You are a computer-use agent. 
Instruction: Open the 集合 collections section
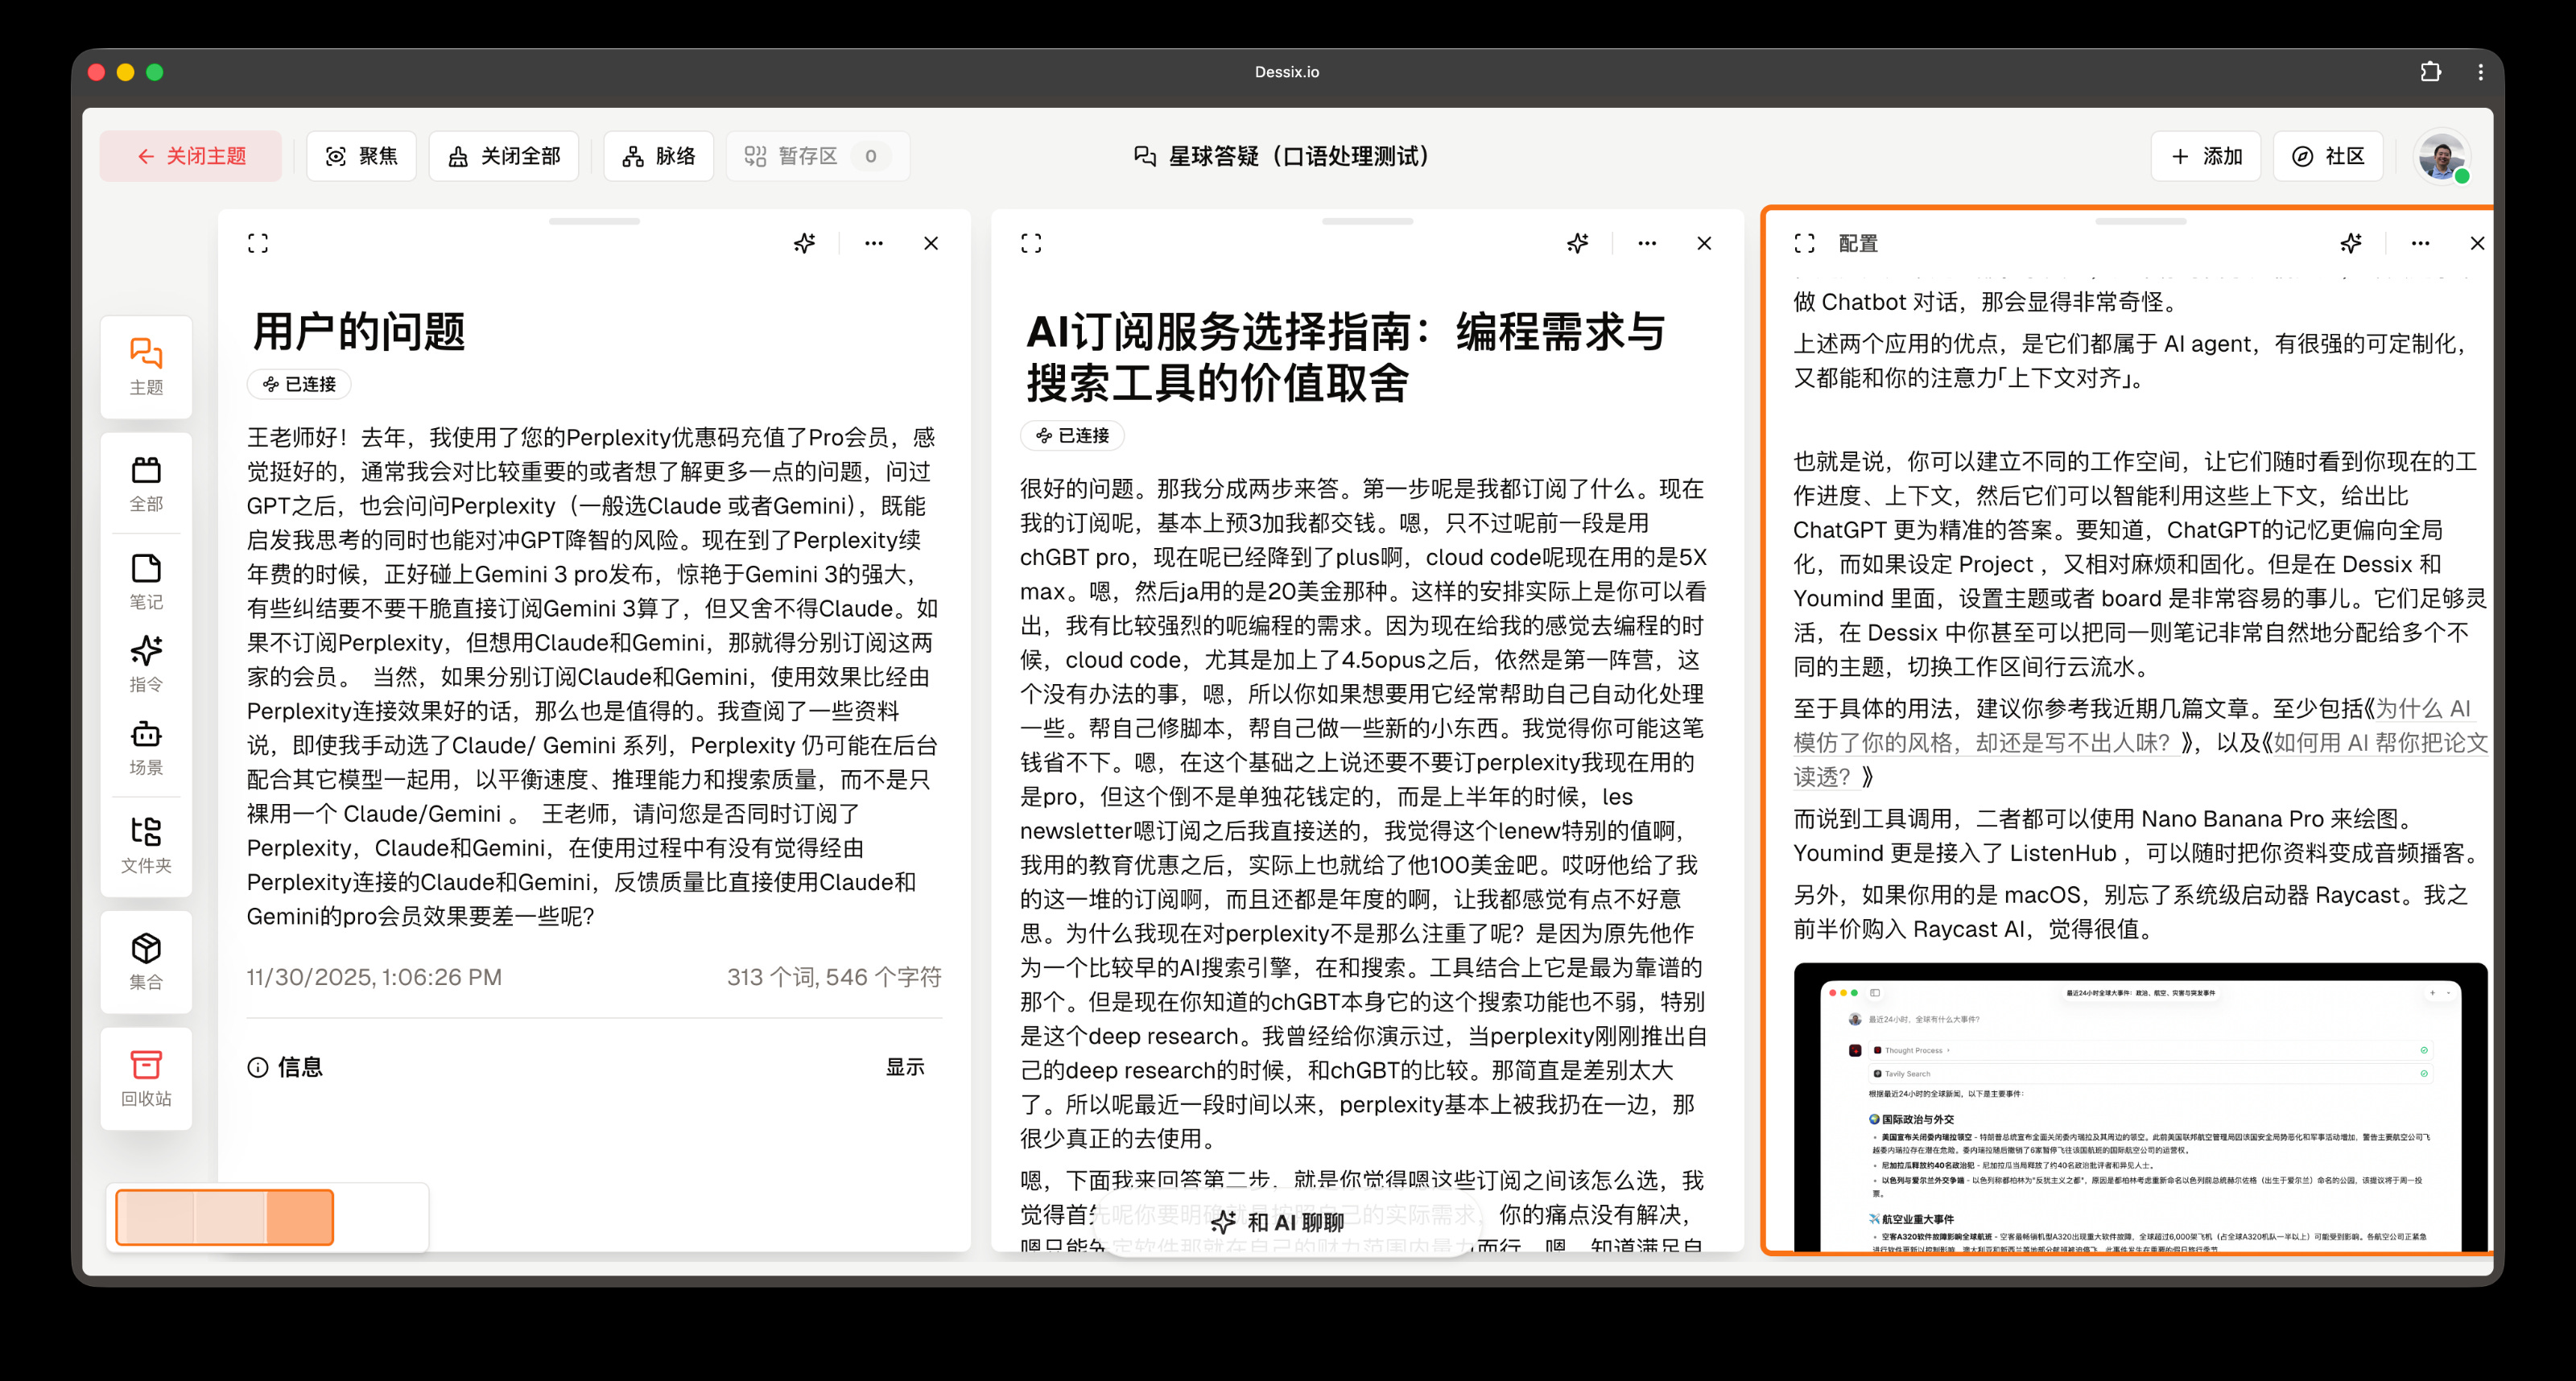tap(146, 960)
